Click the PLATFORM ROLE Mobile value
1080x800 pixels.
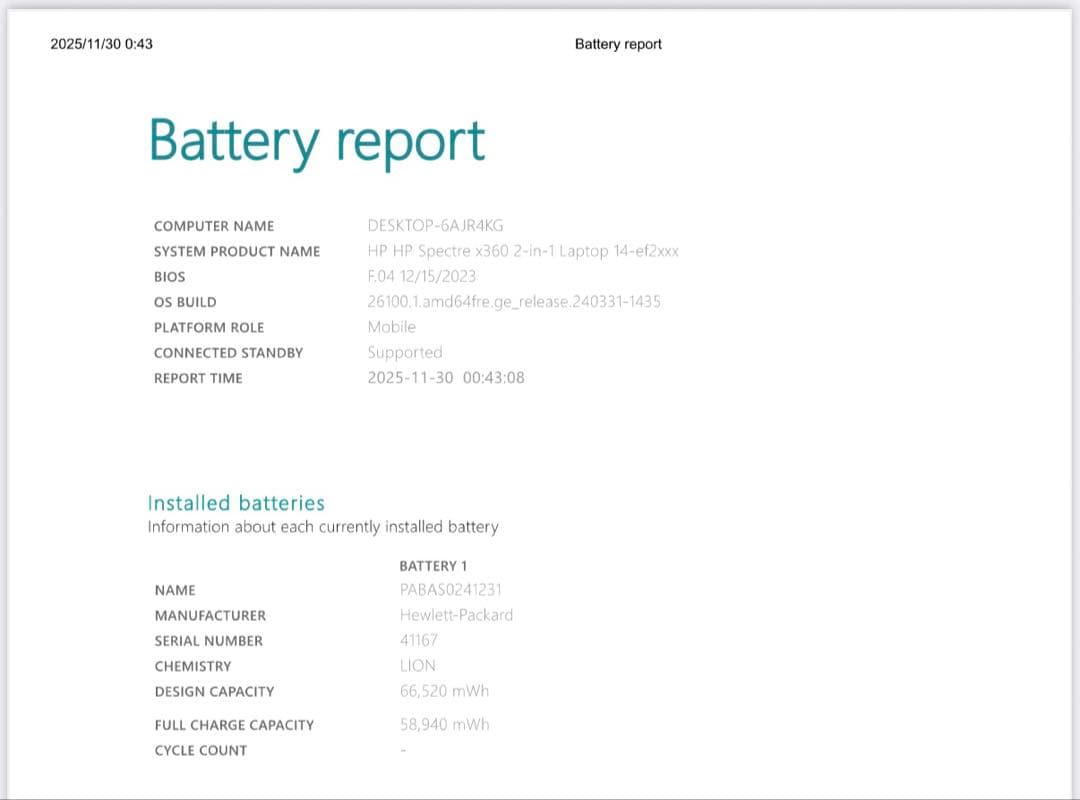point(393,327)
